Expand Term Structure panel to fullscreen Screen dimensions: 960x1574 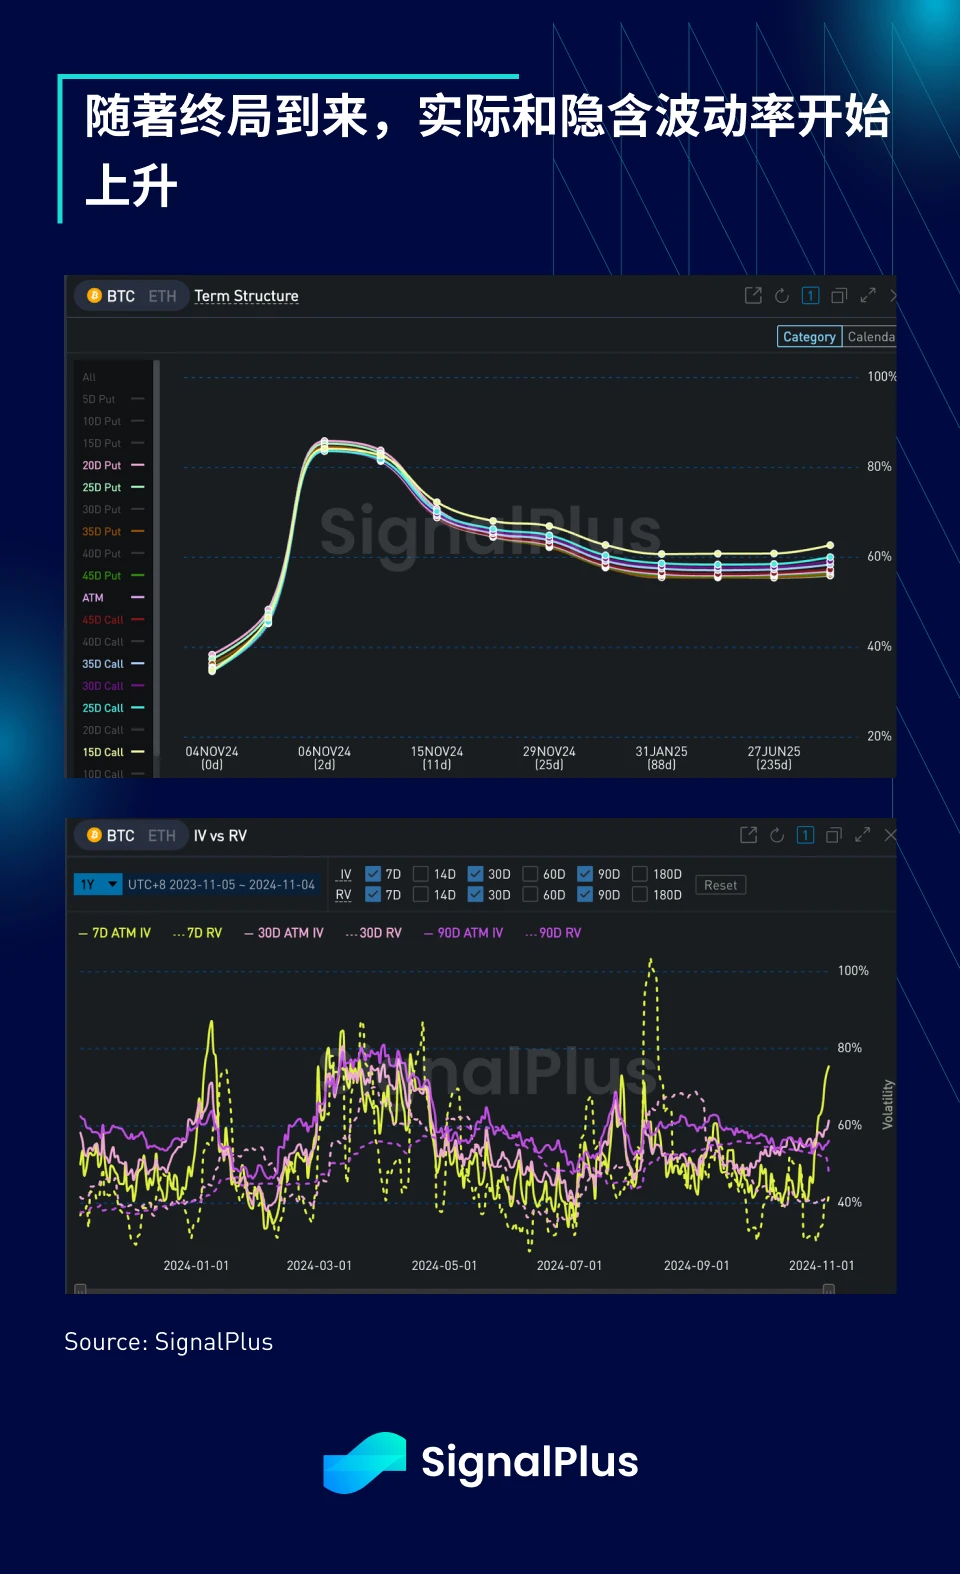868,296
